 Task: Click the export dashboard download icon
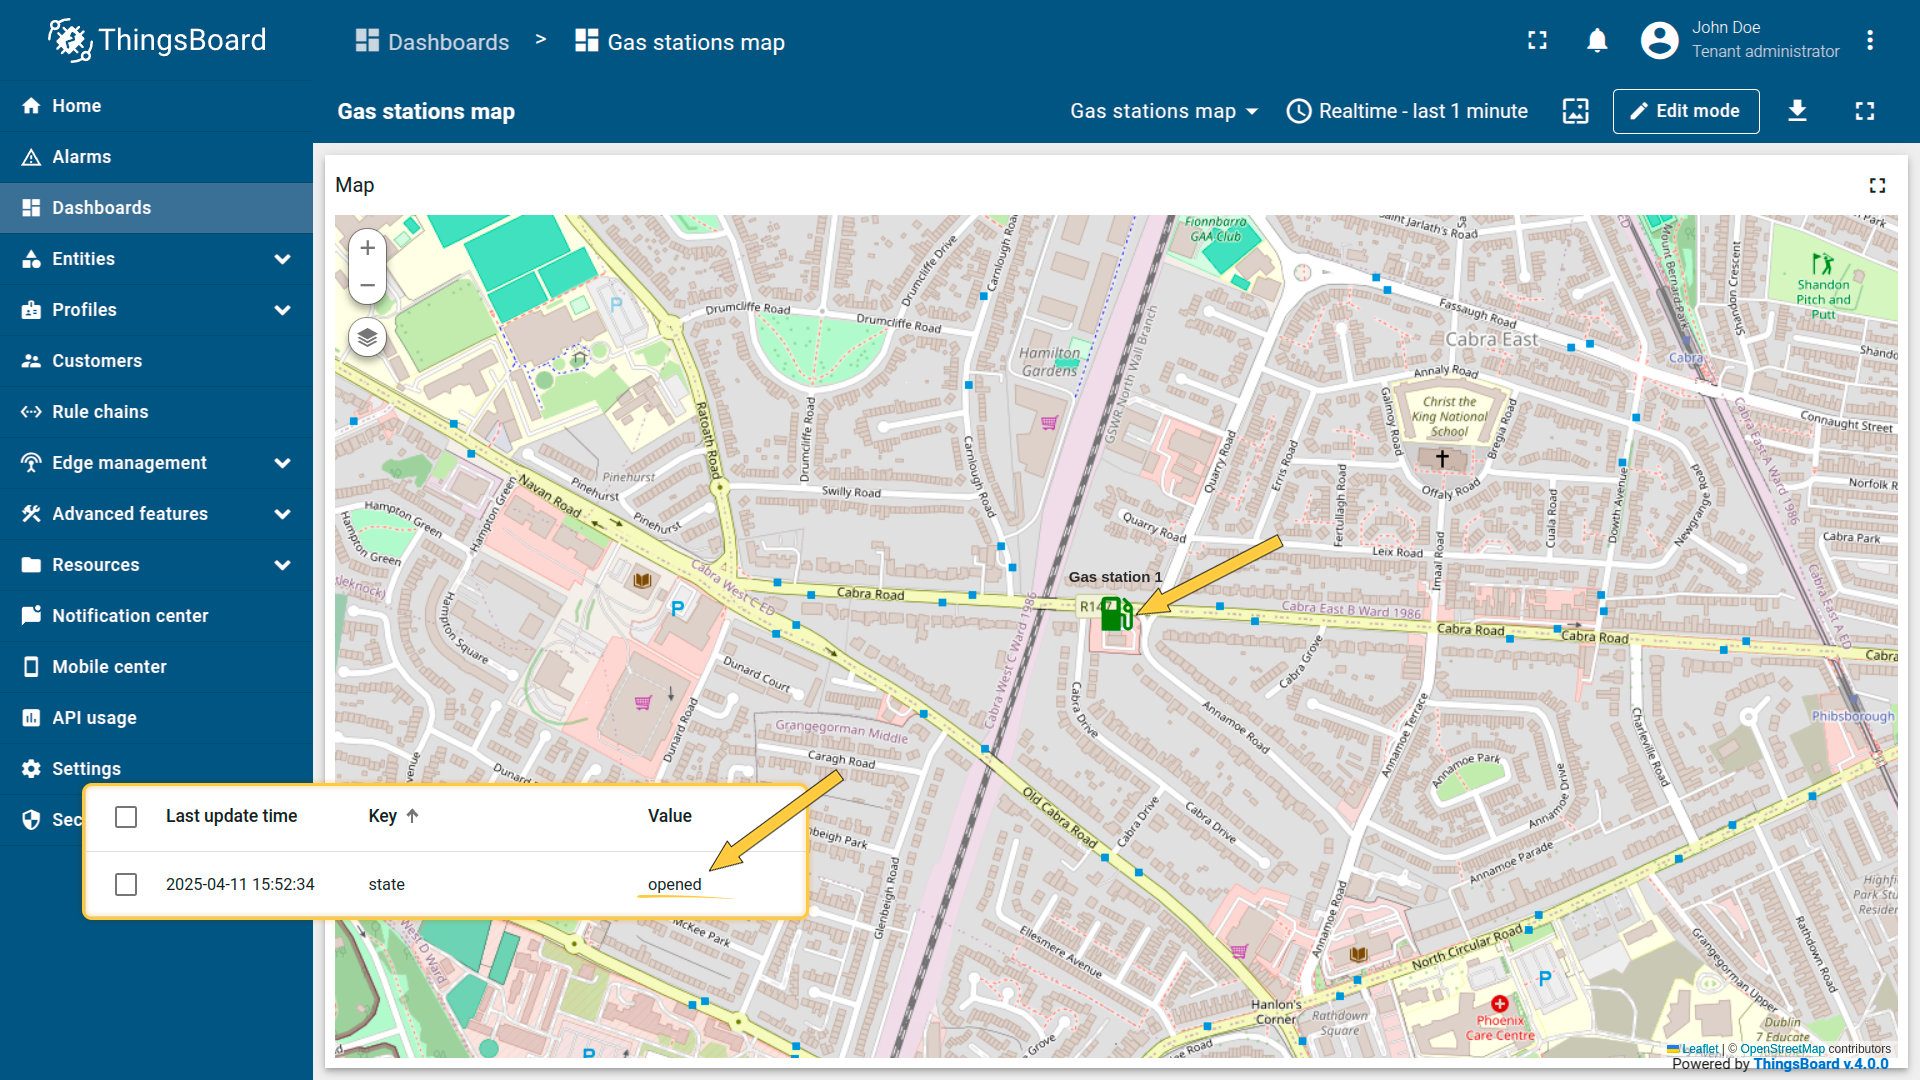point(1797,111)
